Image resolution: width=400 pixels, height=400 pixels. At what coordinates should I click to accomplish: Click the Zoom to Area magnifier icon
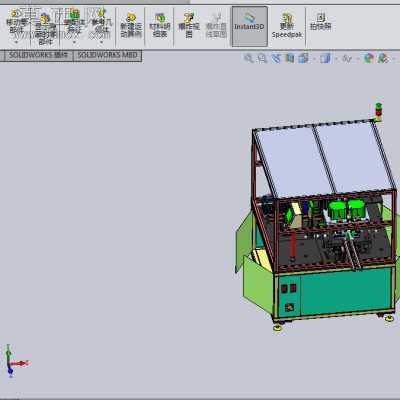(x=263, y=58)
